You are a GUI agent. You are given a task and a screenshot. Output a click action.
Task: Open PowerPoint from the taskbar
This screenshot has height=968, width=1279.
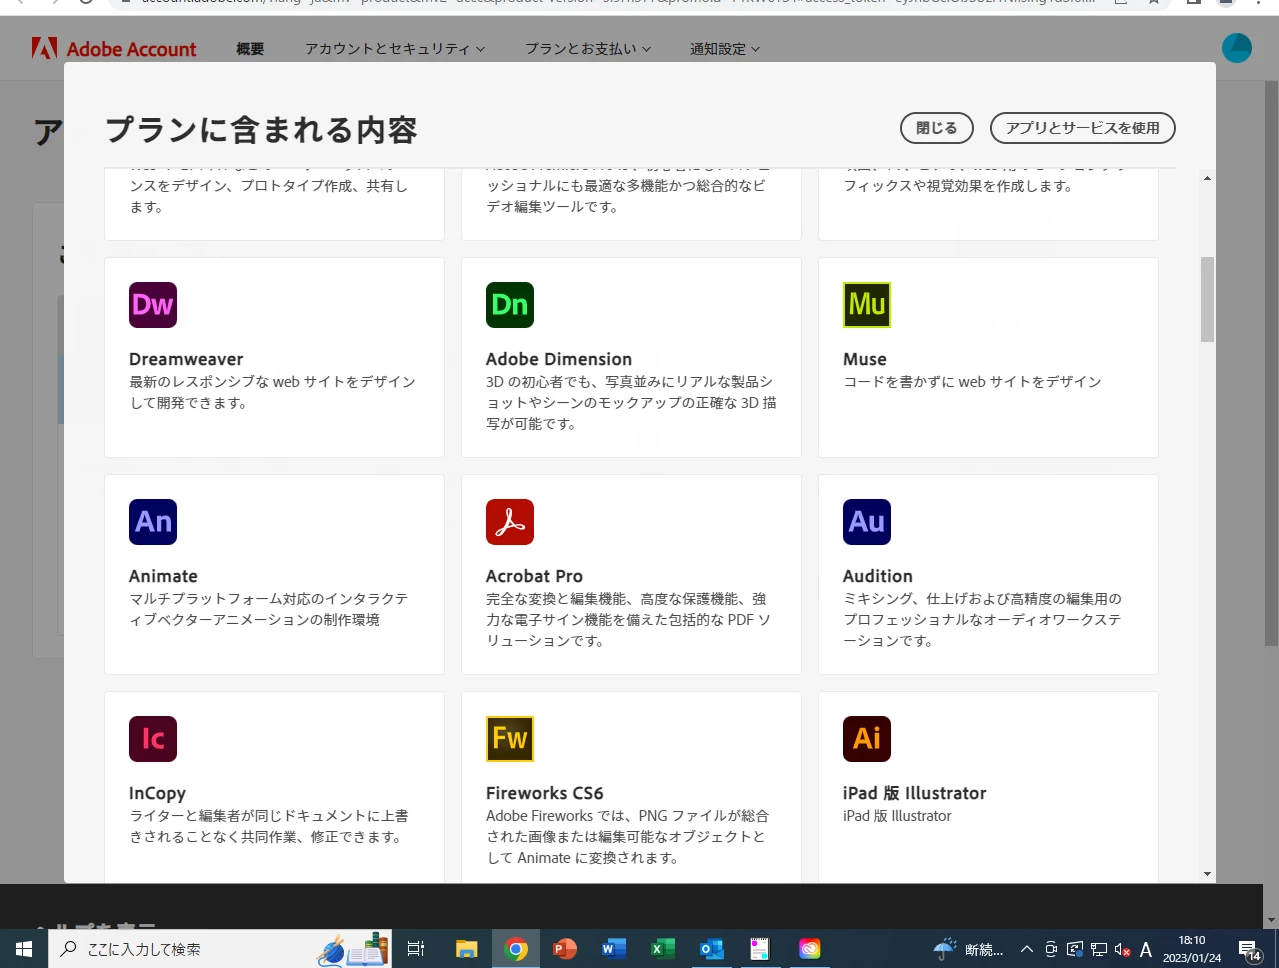coord(565,949)
